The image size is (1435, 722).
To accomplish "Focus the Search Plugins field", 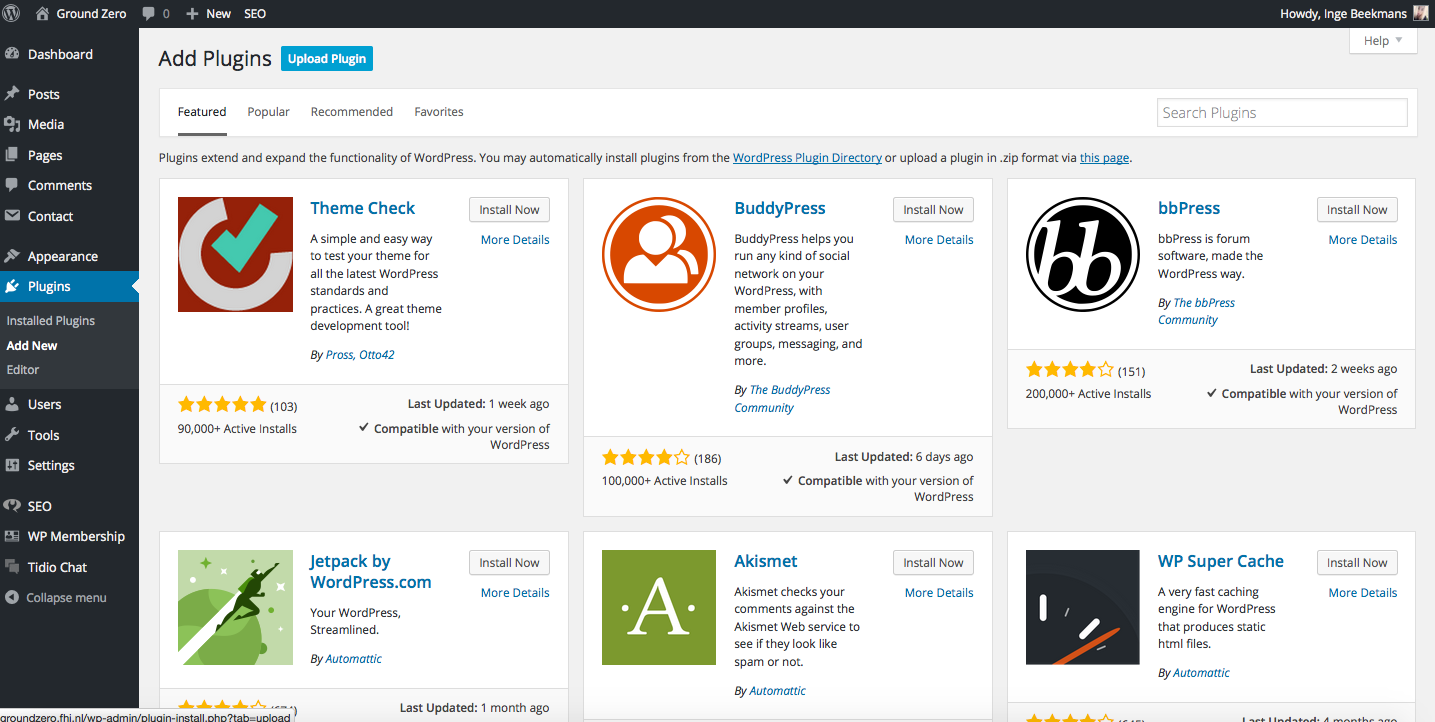I will coord(1282,113).
